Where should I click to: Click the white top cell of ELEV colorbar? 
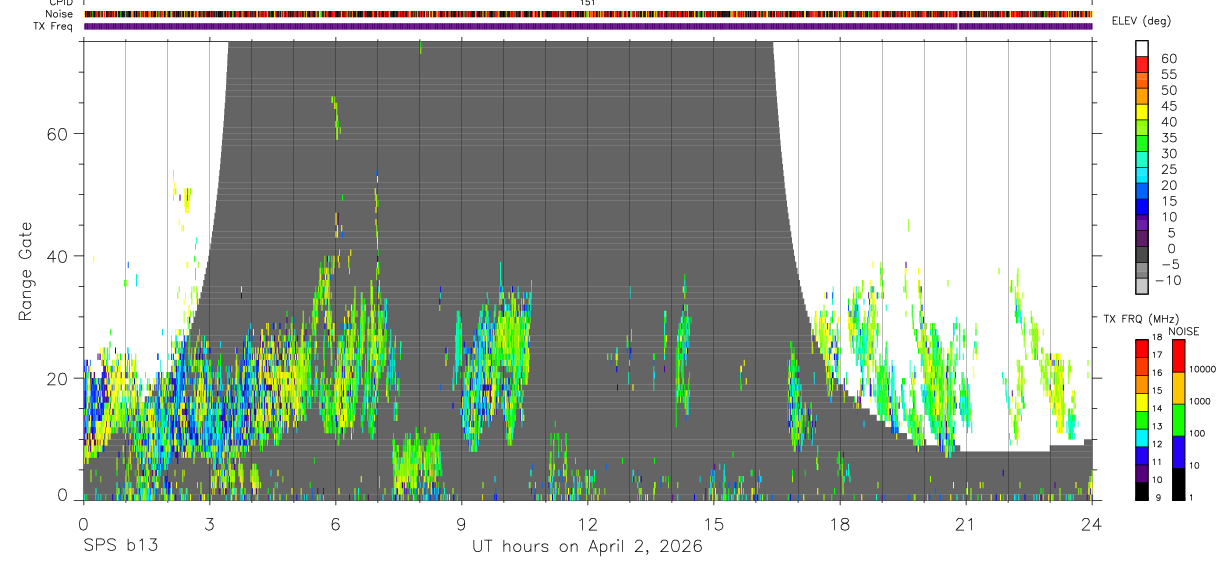click(x=1142, y=49)
